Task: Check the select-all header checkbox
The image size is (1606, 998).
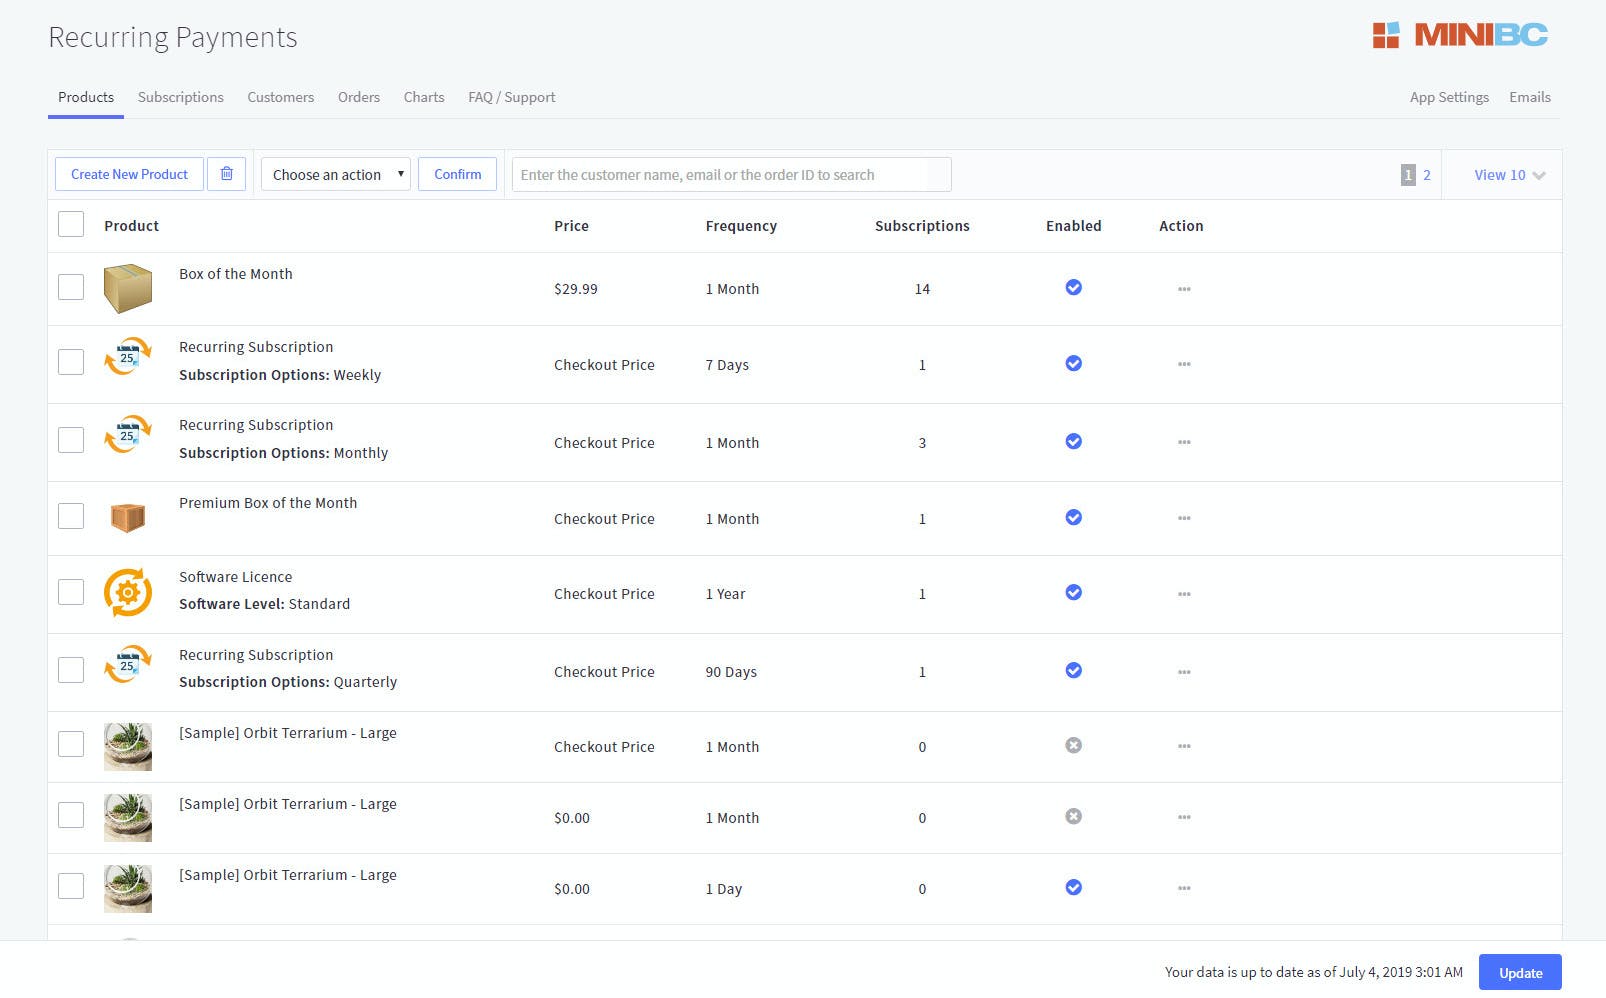Action: point(71,224)
